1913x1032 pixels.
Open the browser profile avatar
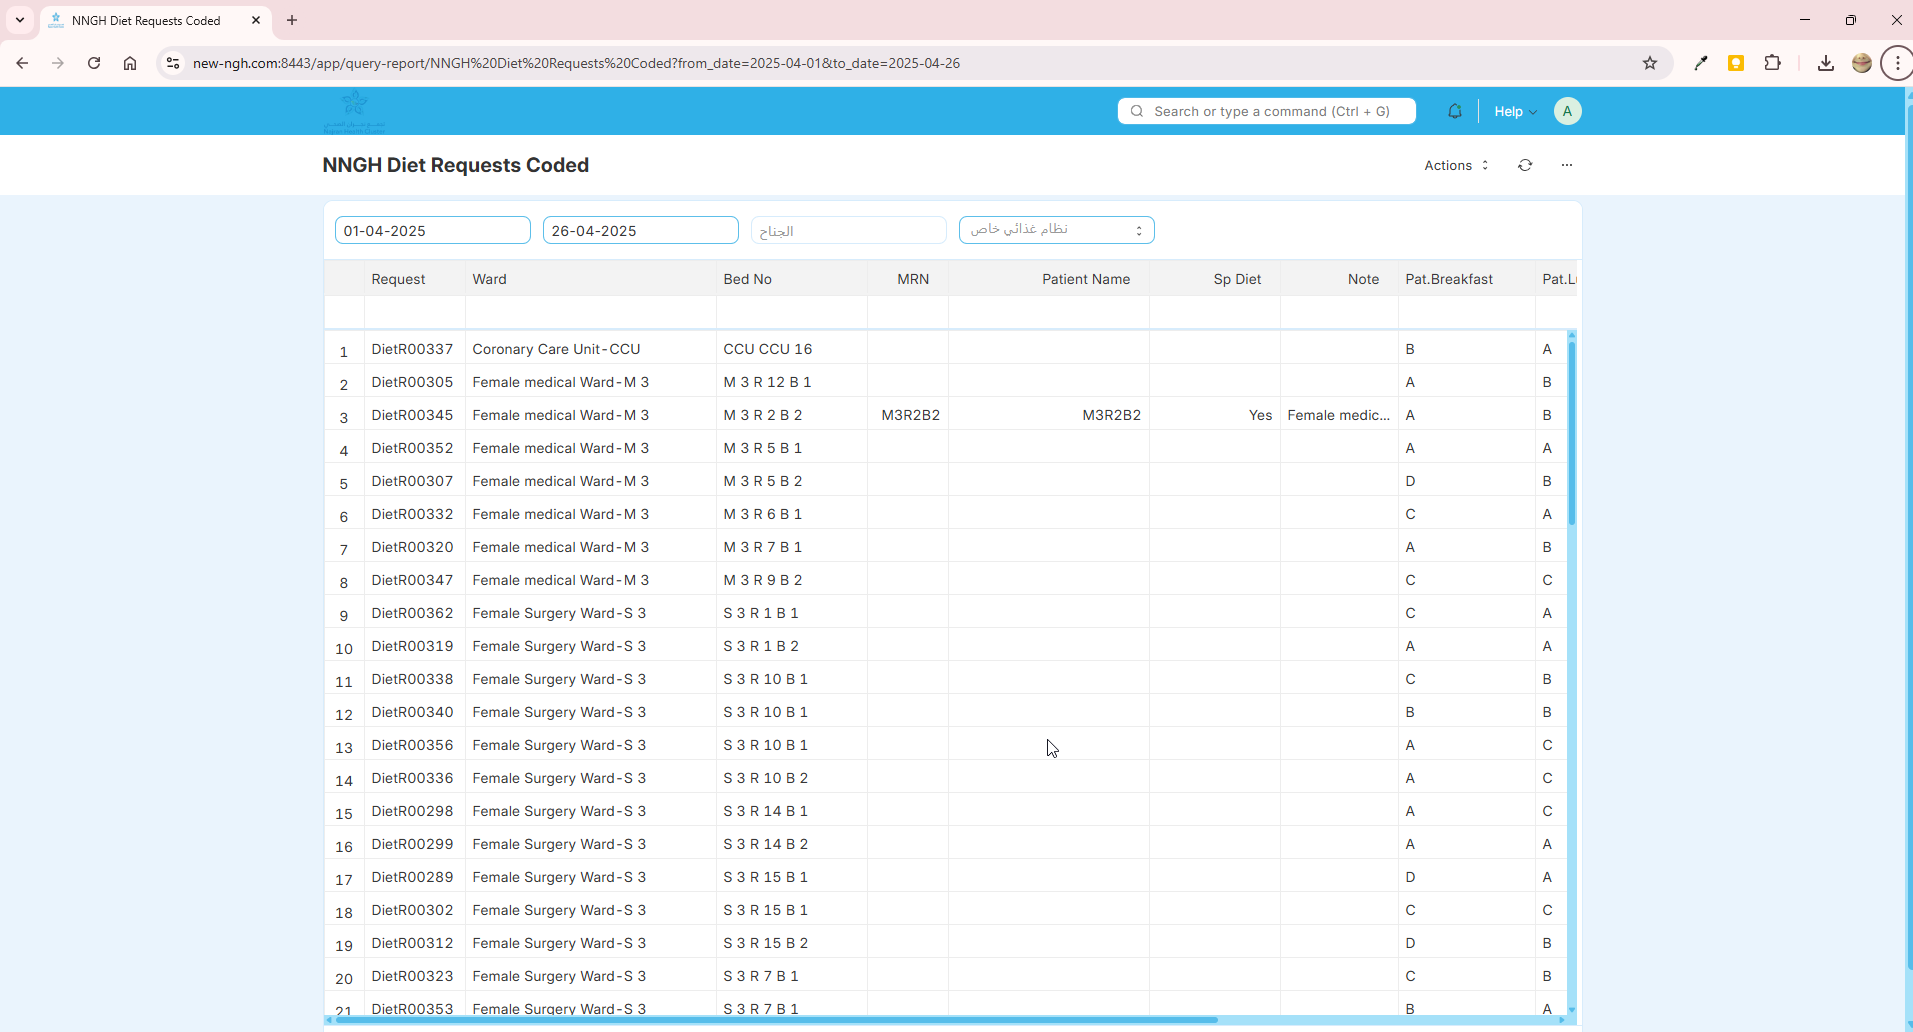tap(1862, 63)
